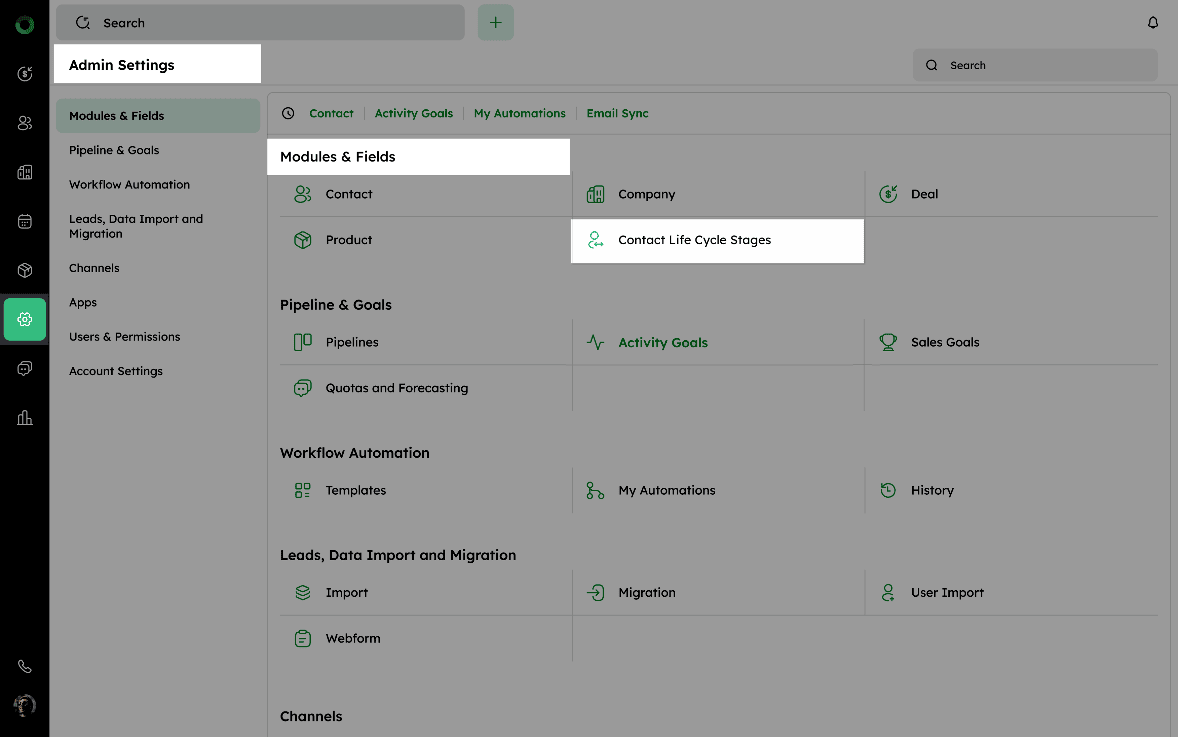
Task: Open Email Sync recent link
Action: (x=617, y=114)
